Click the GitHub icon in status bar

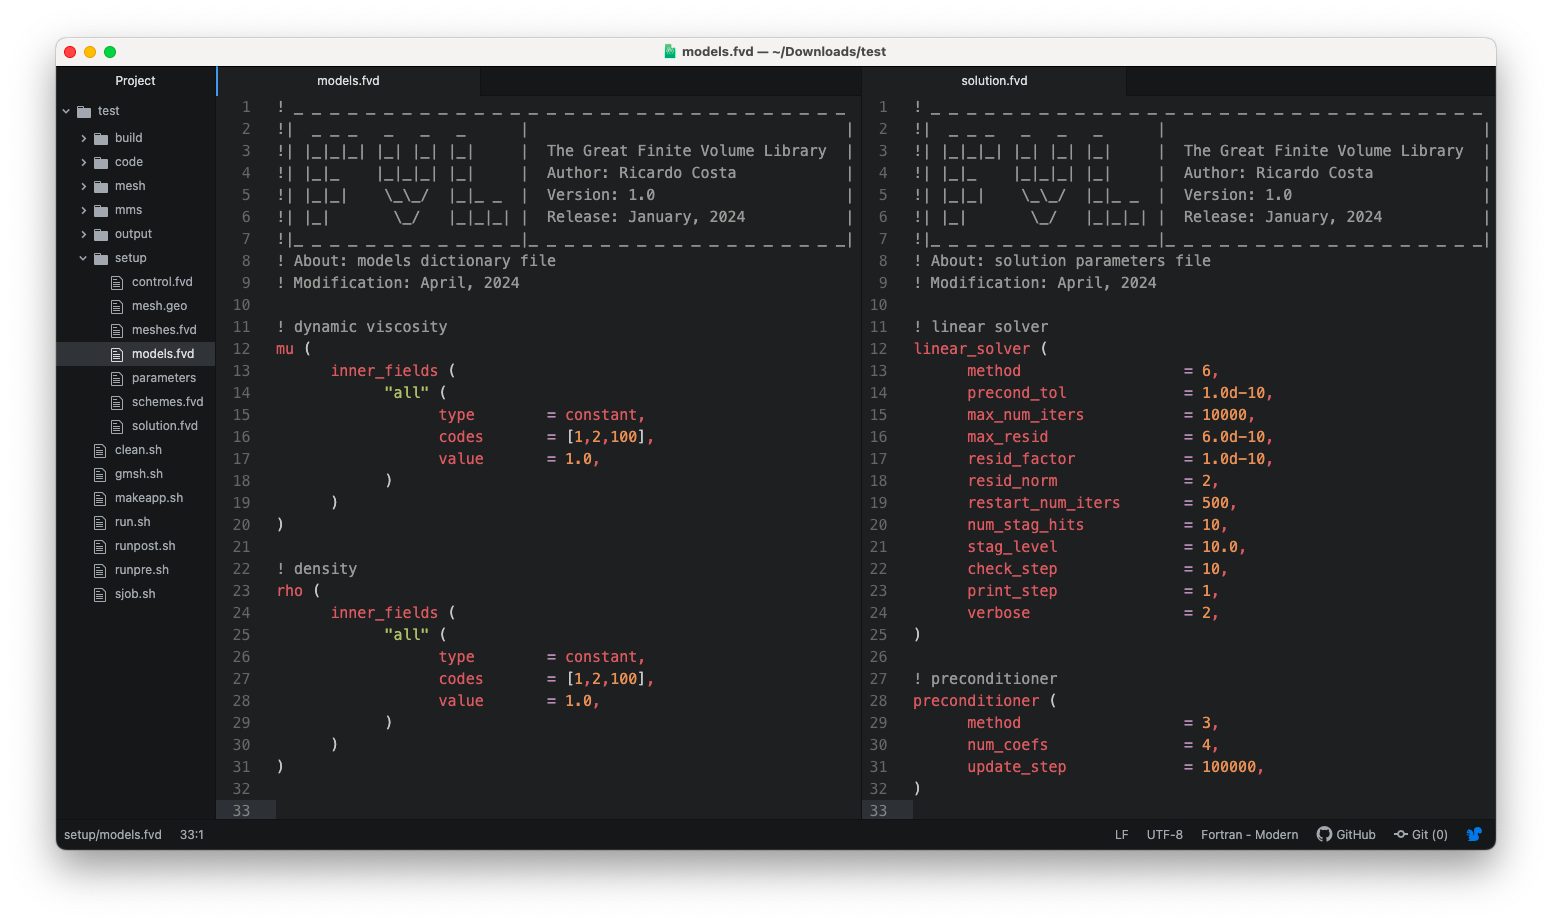coord(1324,834)
